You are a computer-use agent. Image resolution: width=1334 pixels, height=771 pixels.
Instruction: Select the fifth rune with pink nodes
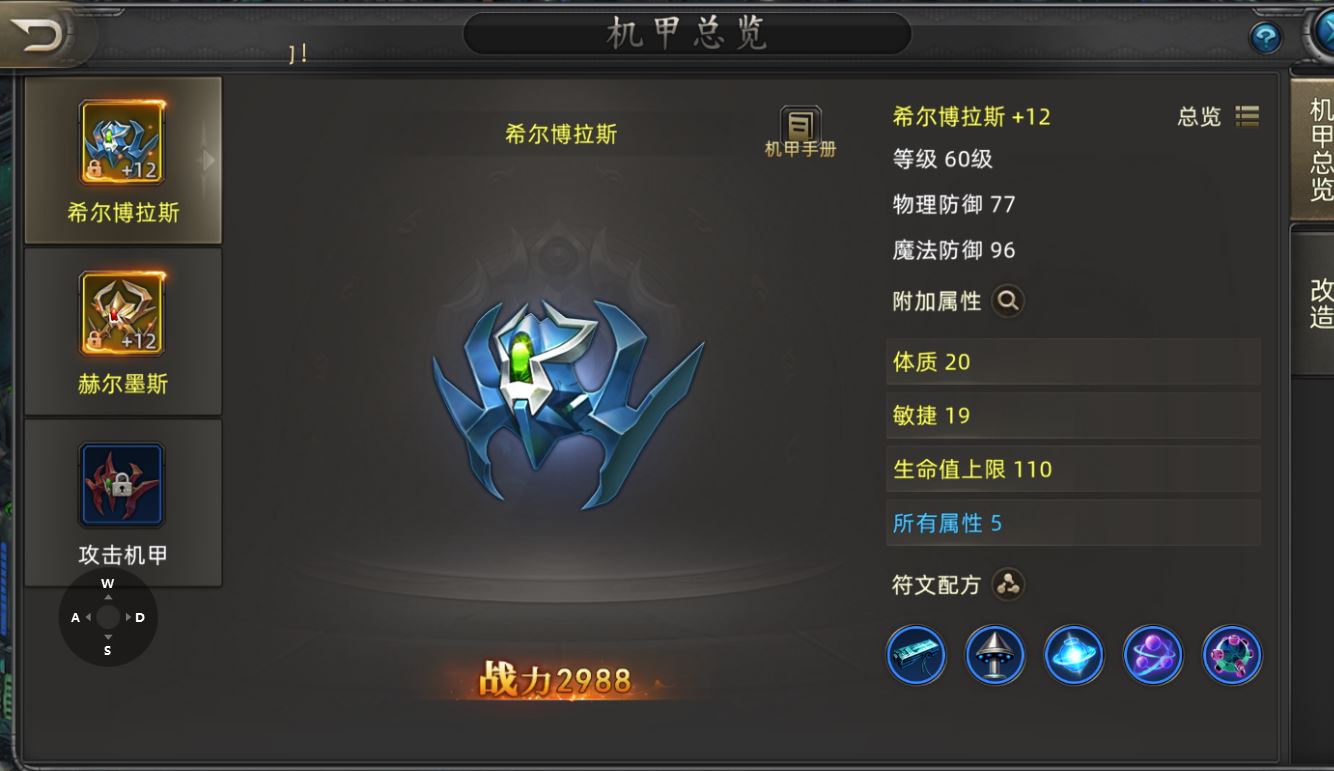pyautogui.click(x=1232, y=656)
